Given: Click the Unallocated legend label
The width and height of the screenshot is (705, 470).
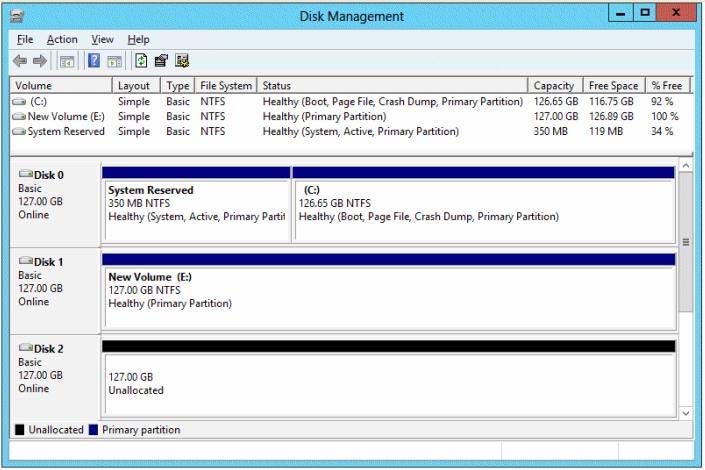Looking at the screenshot, I should tap(56, 430).
